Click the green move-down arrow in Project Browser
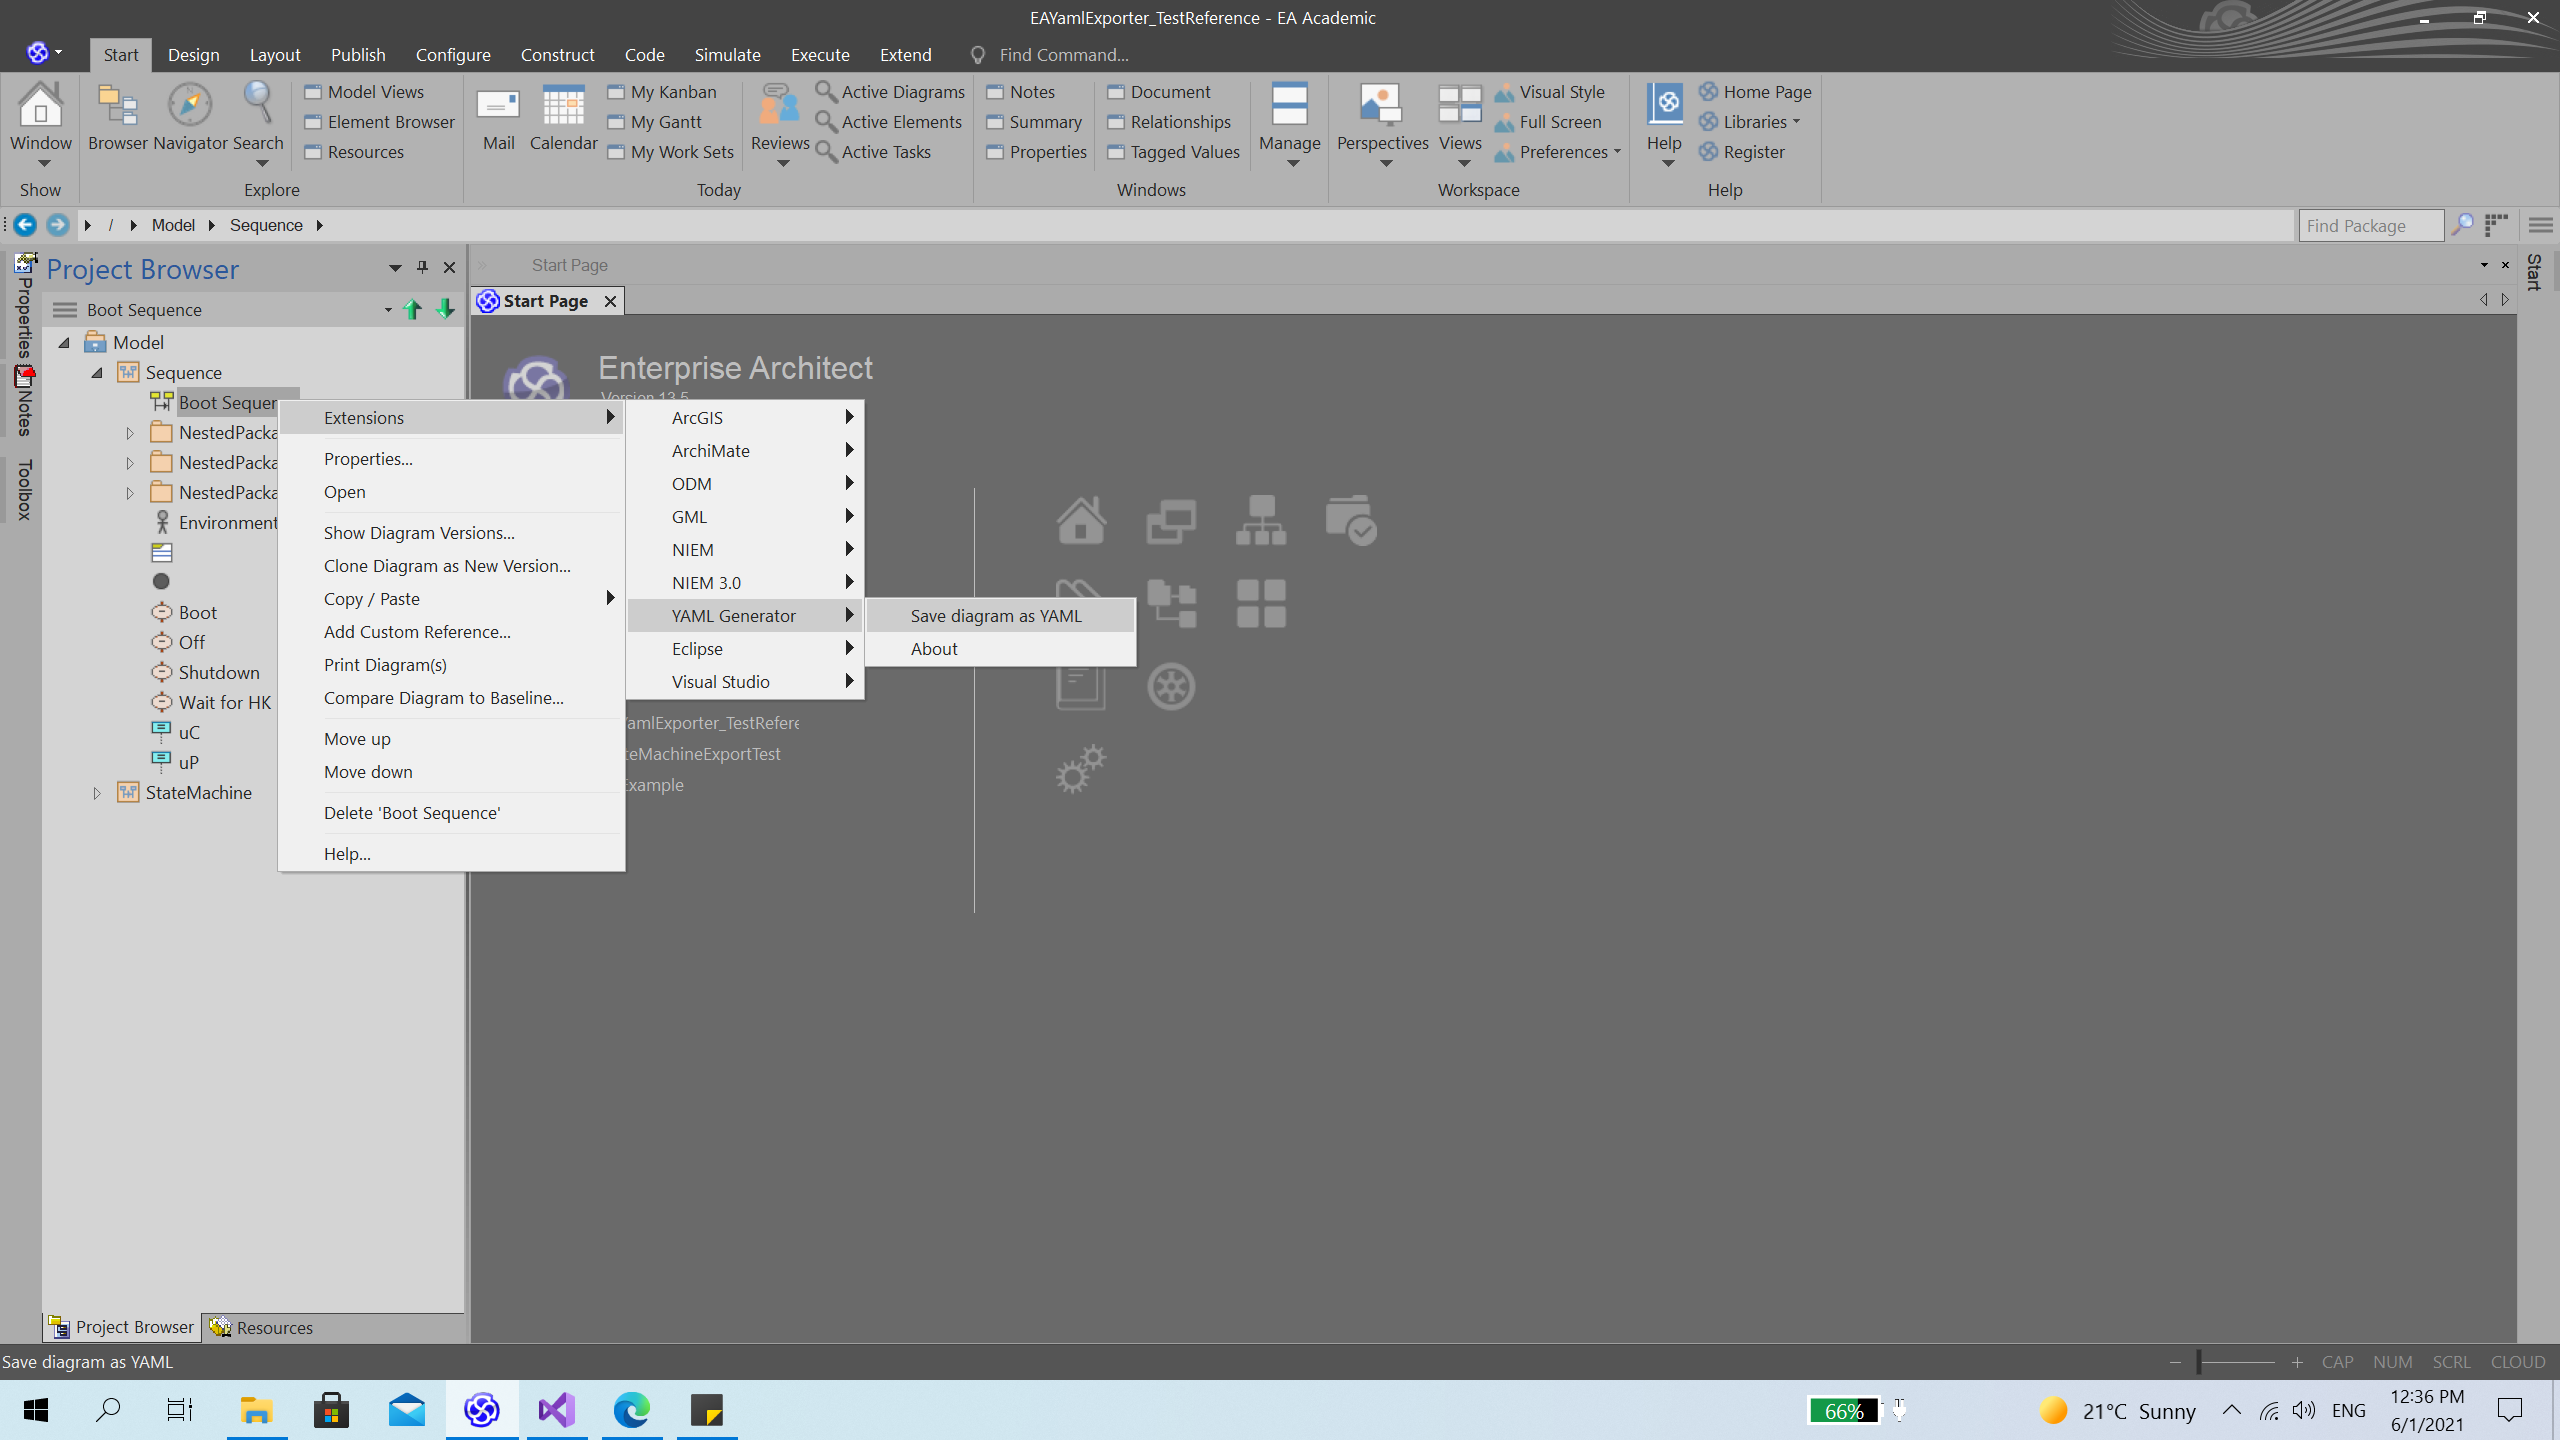2560x1440 pixels. [445, 310]
